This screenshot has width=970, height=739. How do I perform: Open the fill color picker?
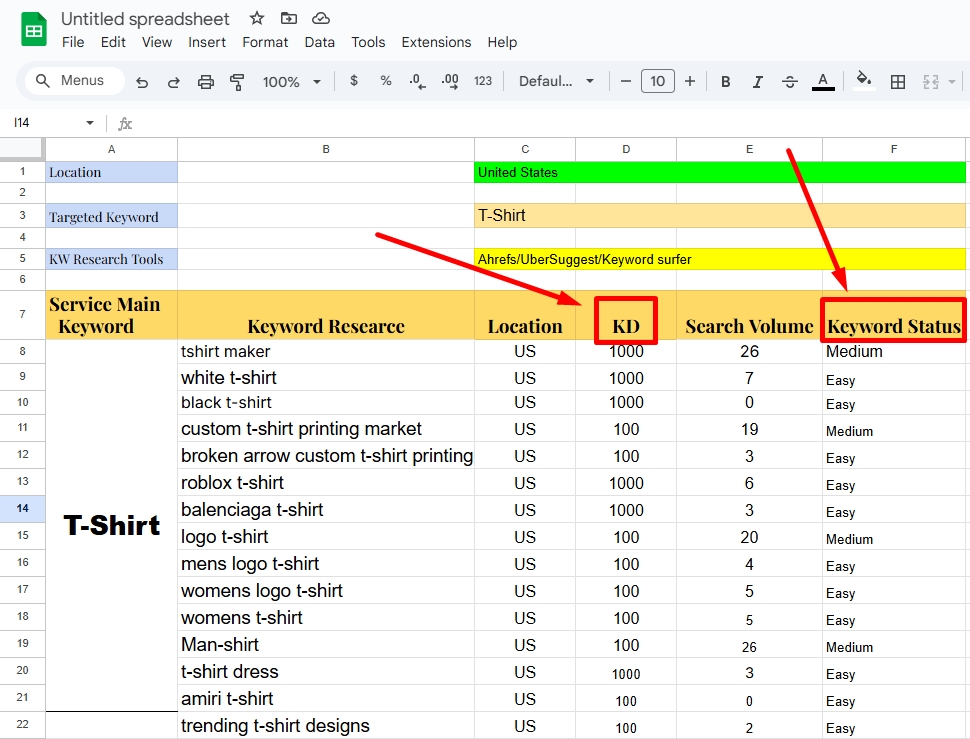(862, 81)
